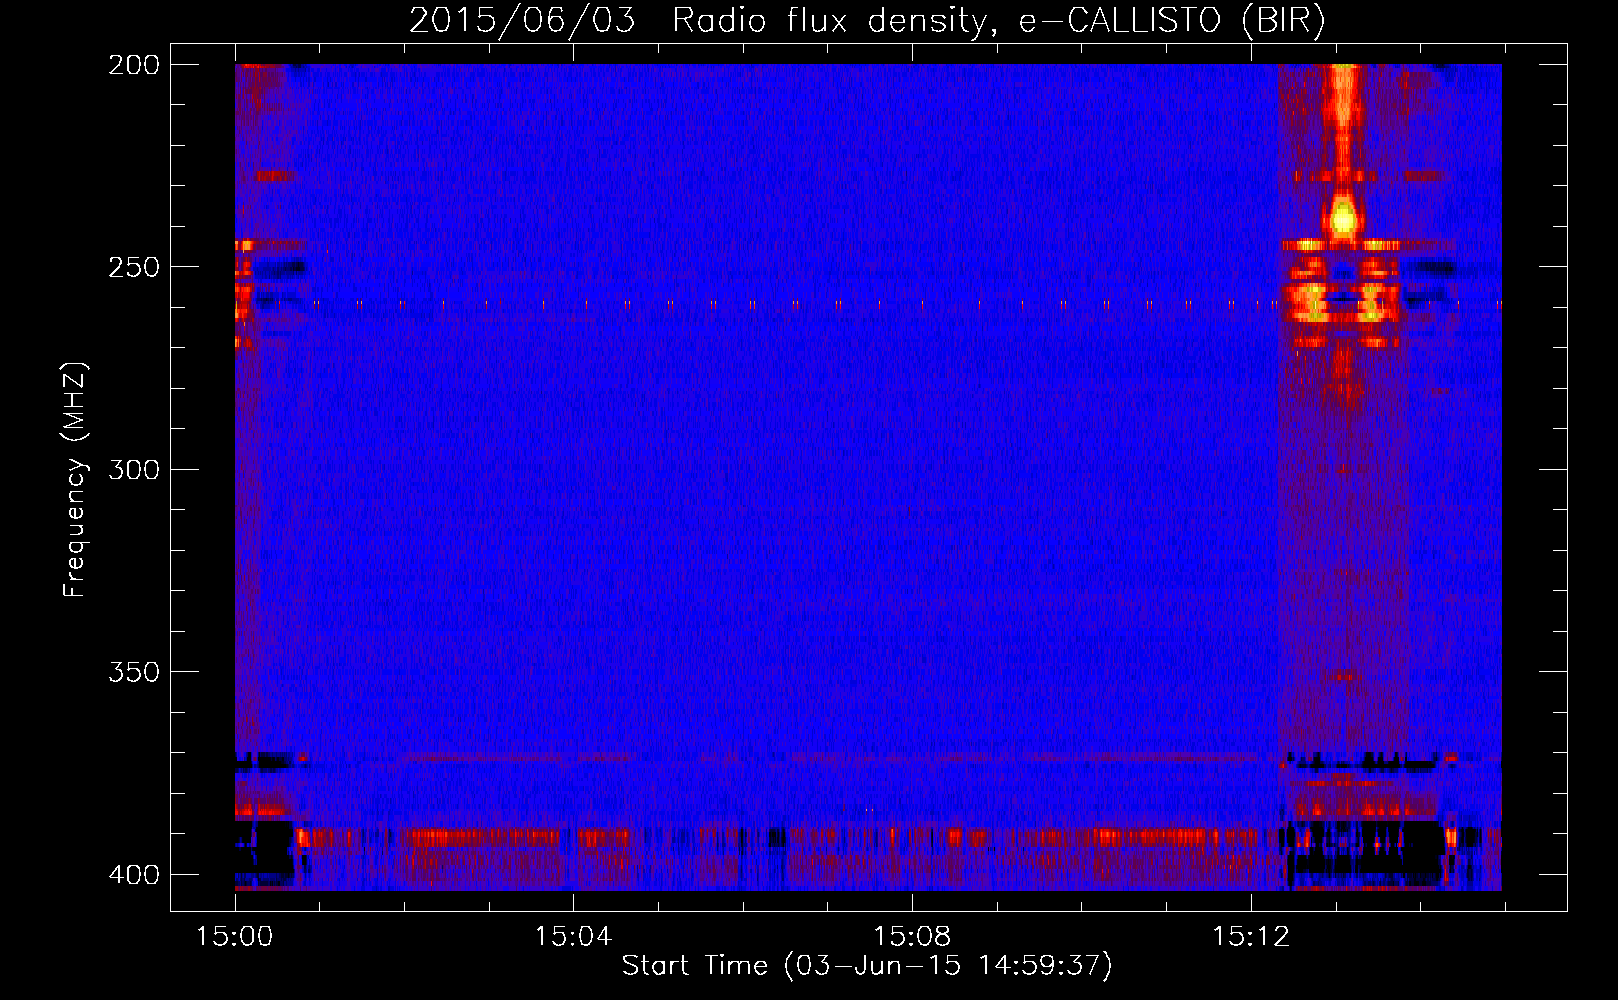
Task: Click the '15:08' time tick label
Action: 912,937
